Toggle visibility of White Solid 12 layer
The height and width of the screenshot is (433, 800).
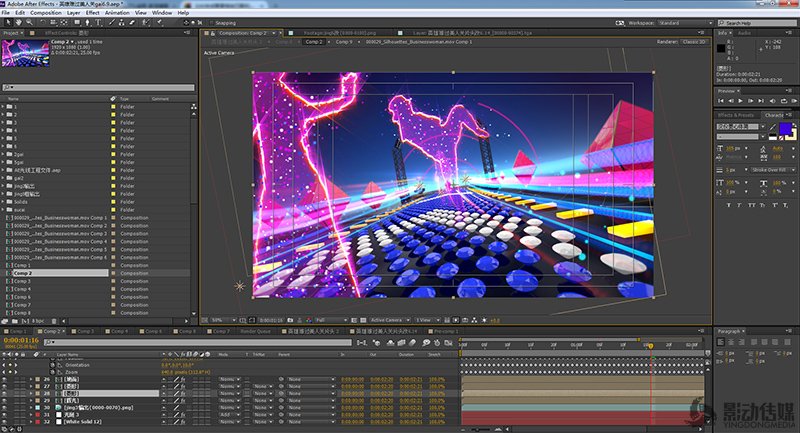5,421
